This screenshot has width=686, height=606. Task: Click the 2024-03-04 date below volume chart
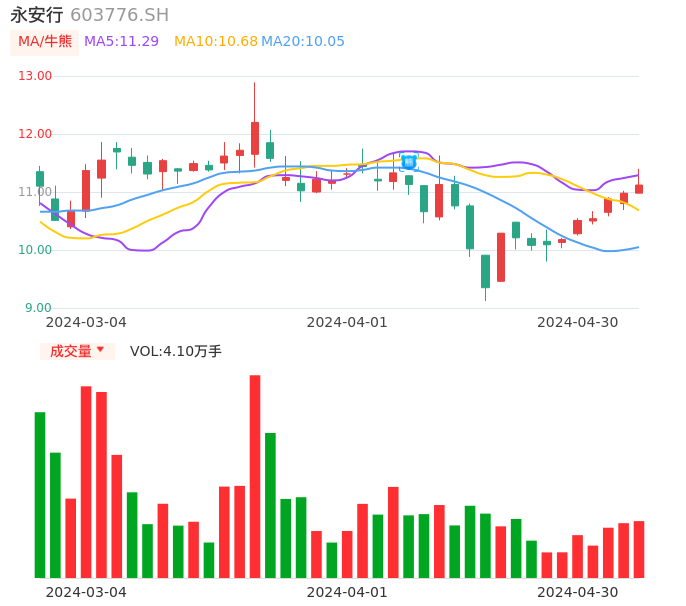point(86,592)
